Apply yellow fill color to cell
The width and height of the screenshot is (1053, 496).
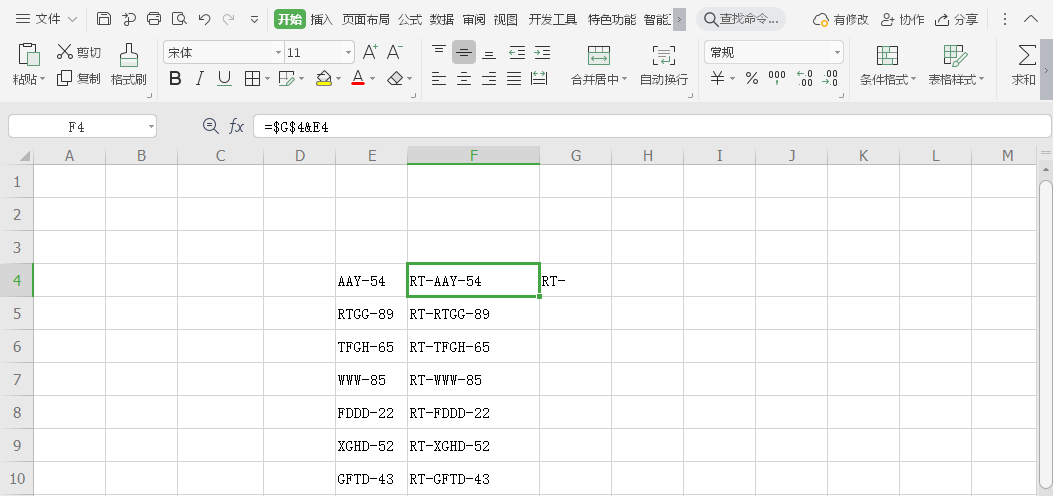pyautogui.click(x=324, y=79)
